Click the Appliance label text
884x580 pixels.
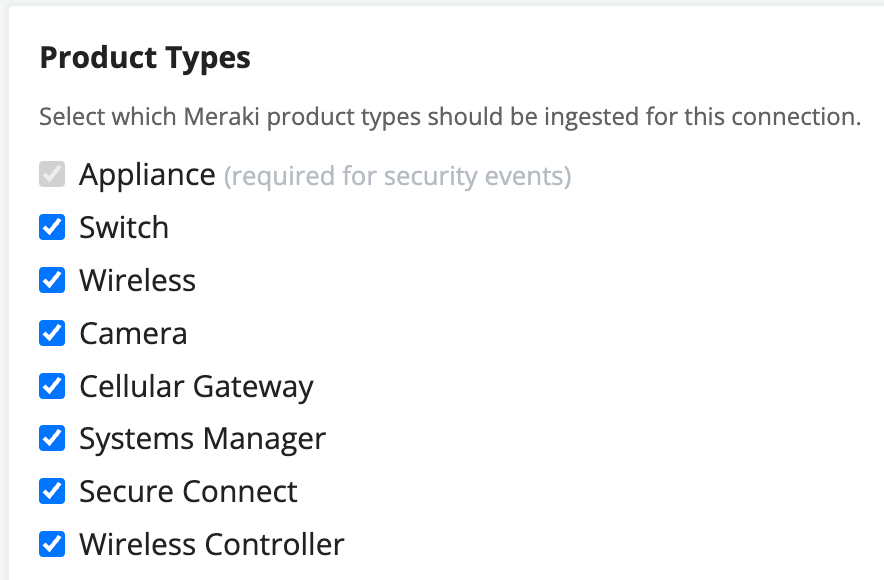tap(147, 176)
